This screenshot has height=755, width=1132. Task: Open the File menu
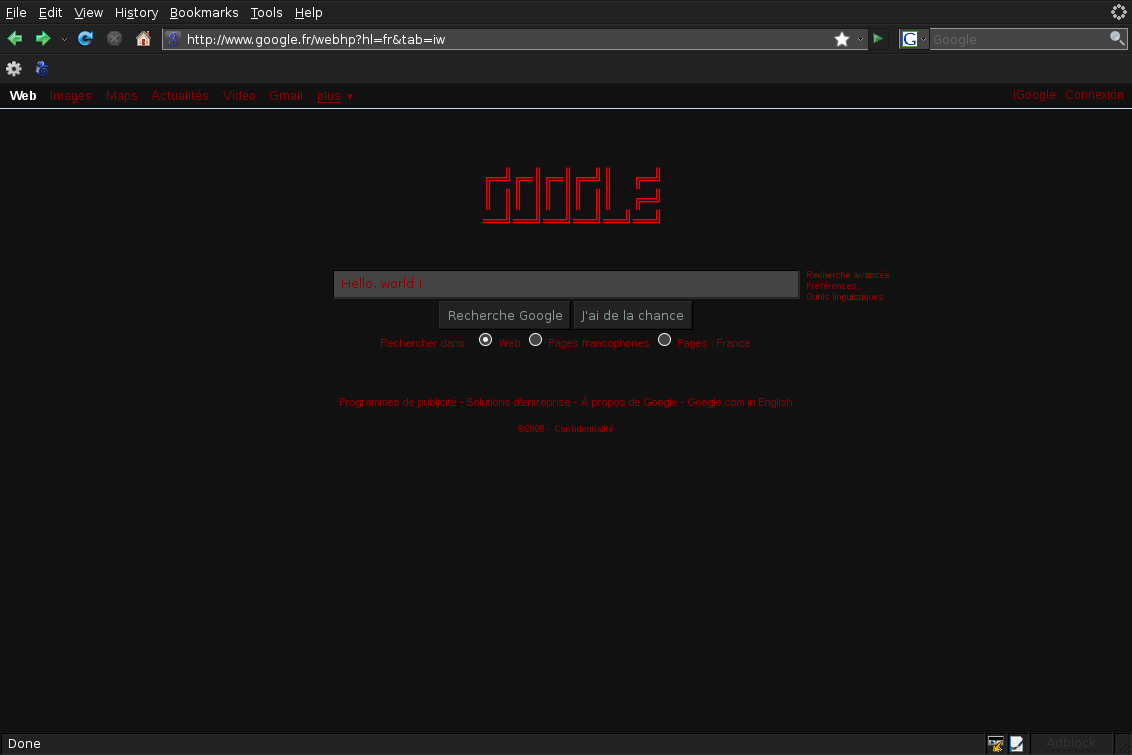click(x=16, y=12)
